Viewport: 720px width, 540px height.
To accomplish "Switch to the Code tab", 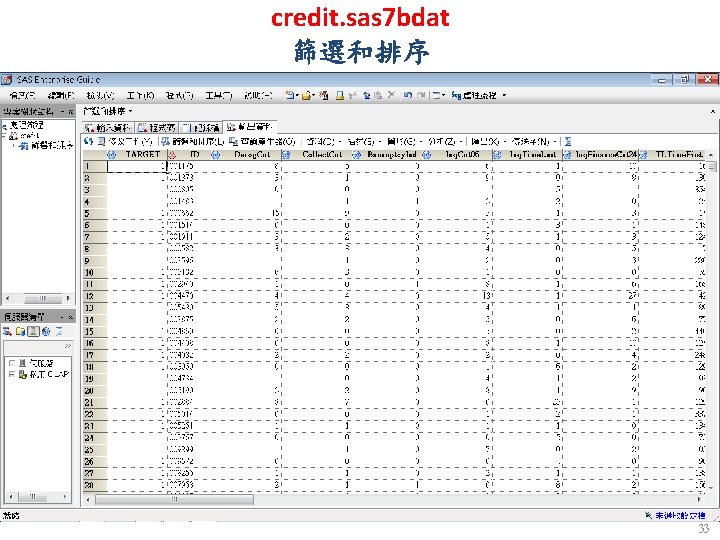I will coord(157,127).
